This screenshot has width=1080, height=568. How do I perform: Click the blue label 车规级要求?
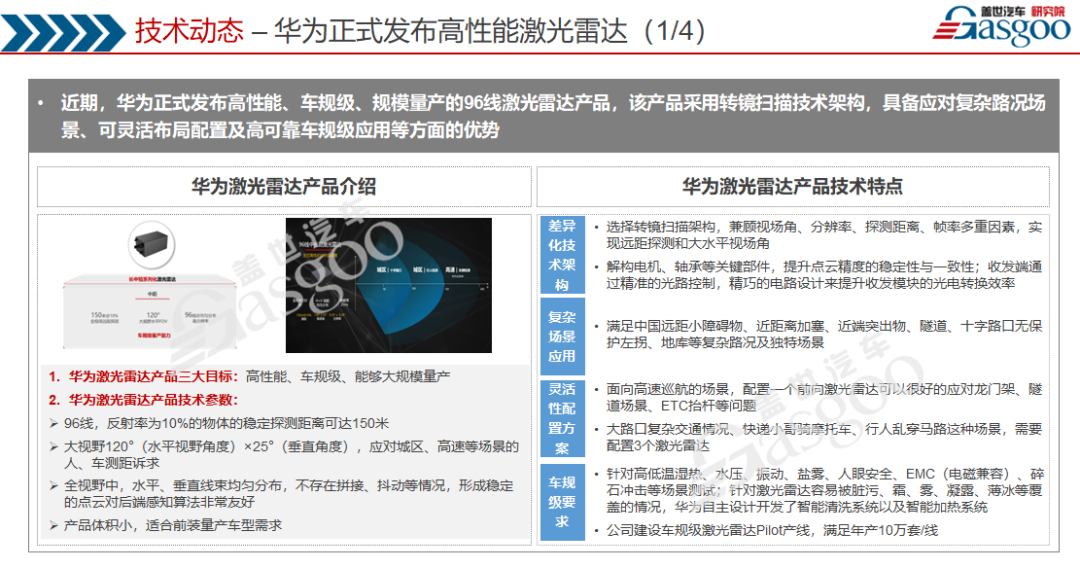point(562,502)
